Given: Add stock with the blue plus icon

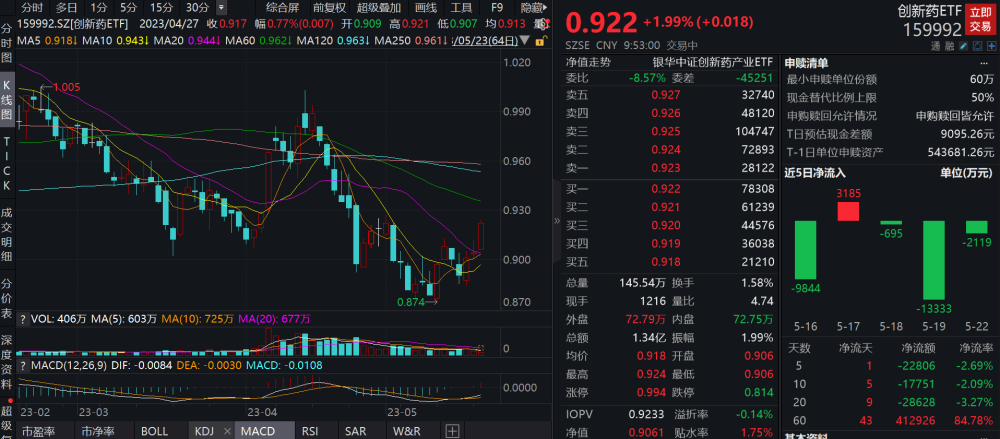Looking at the screenshot, I should point(992,46).
